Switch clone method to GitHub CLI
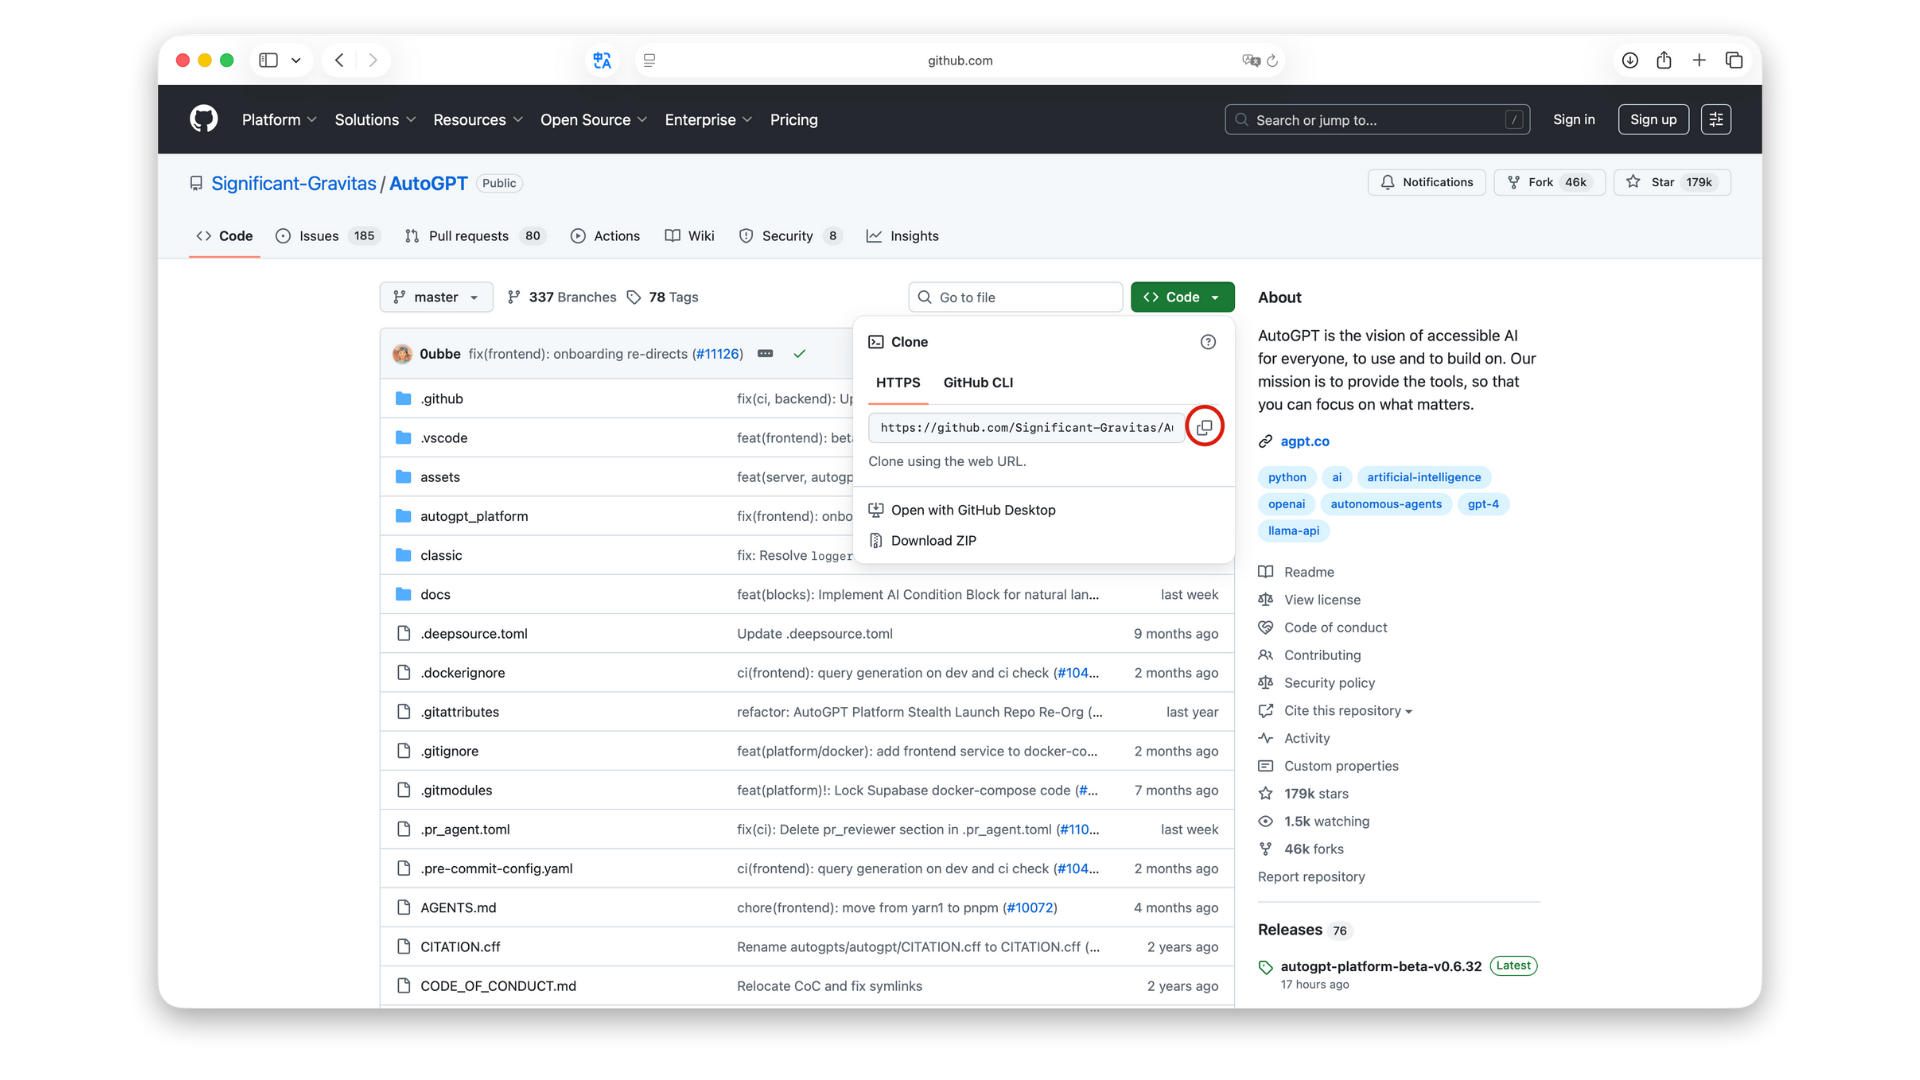This screenshot has width=1920, height=1080. click(x=978, y=383)
